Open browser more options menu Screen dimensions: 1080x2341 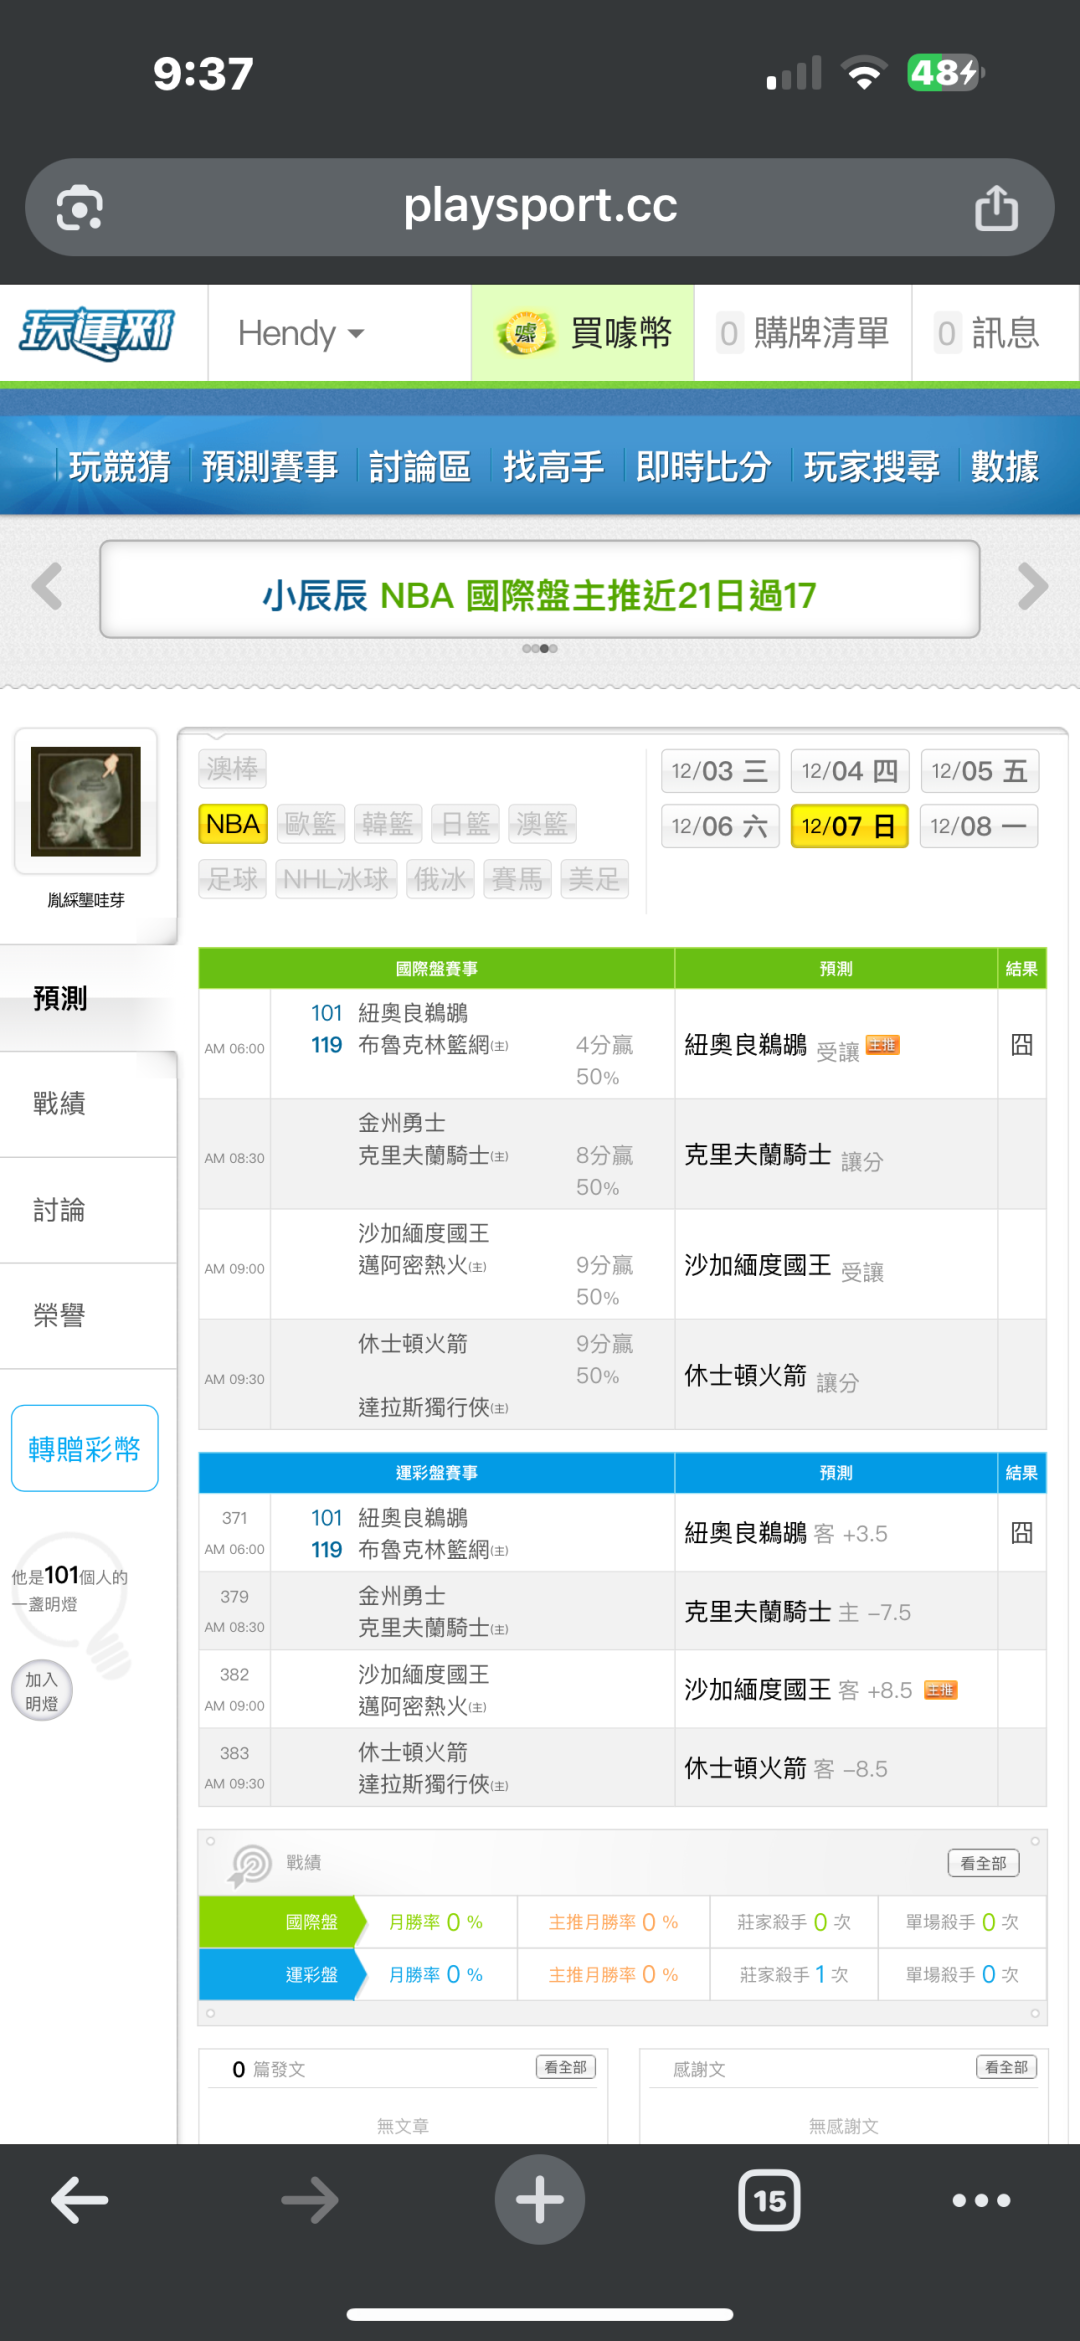(980, 2199)
